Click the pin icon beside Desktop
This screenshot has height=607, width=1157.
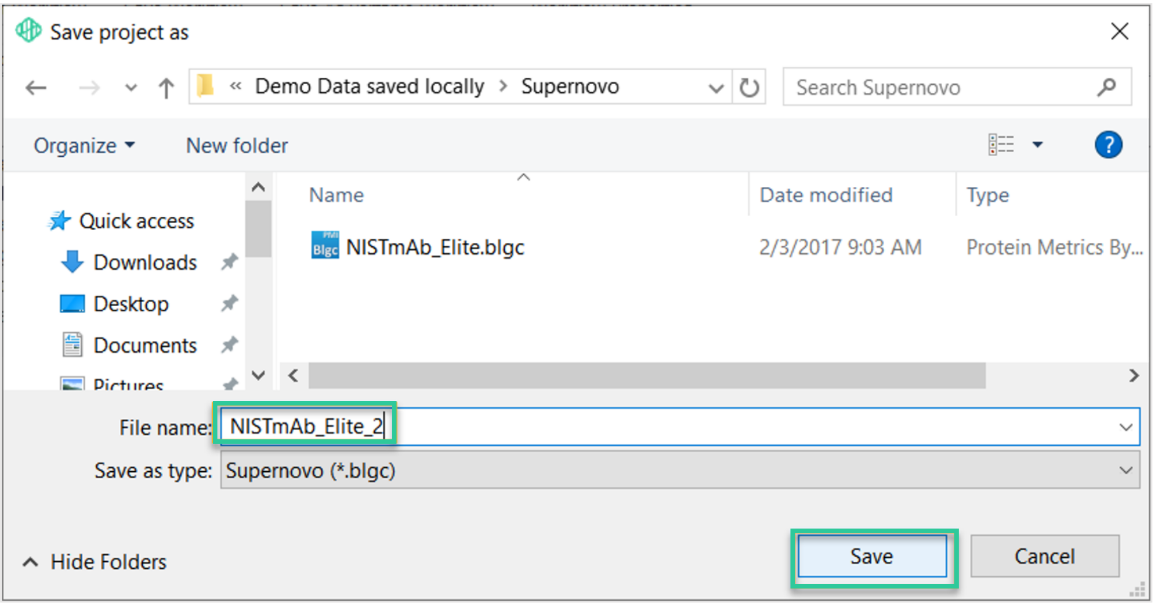pos(229,303)
